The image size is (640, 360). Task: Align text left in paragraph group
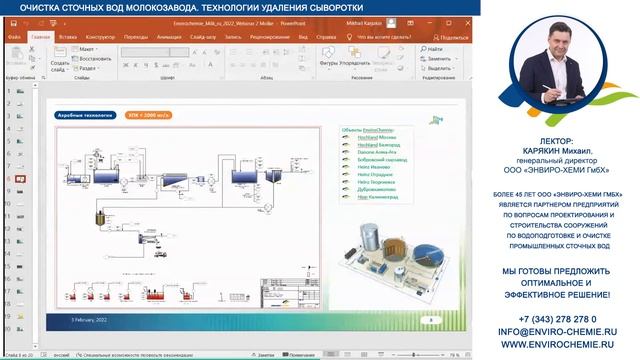233,65
